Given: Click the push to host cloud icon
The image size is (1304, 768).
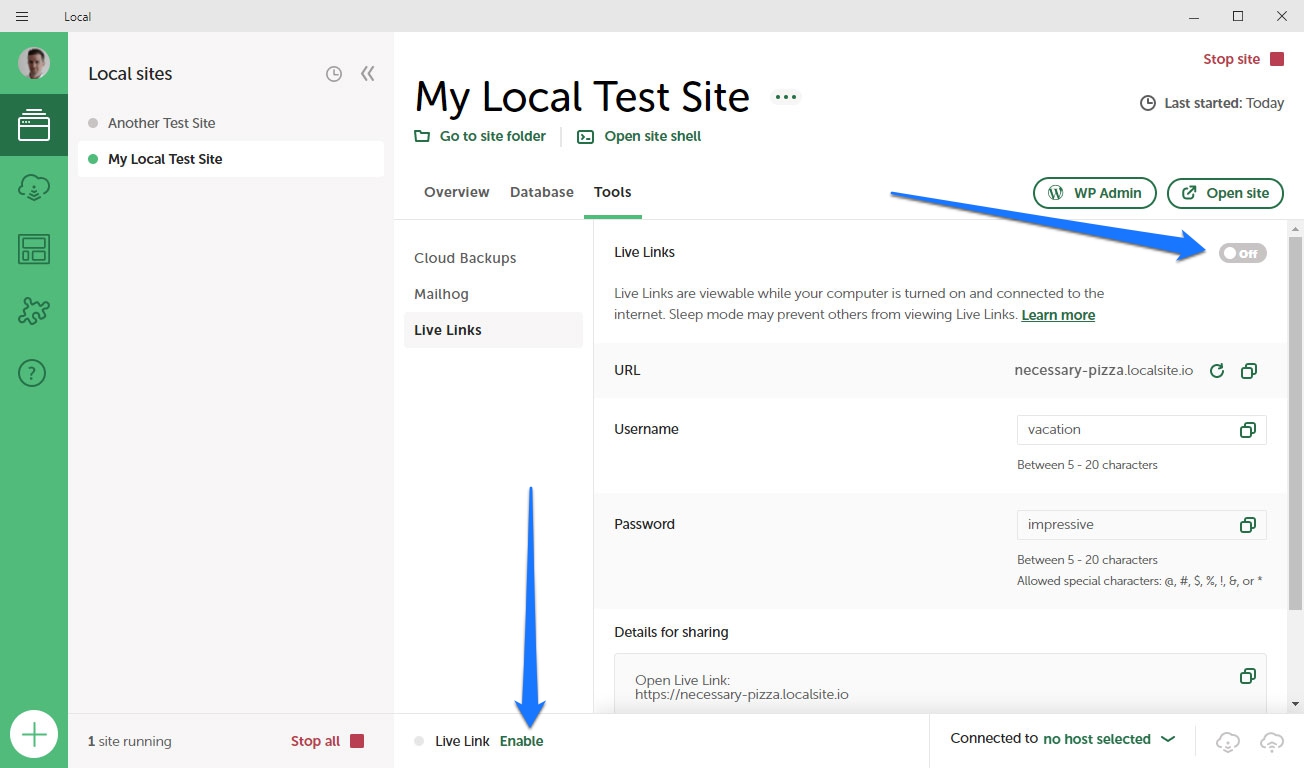Looking at the screenshot, I should point(1272,741).
